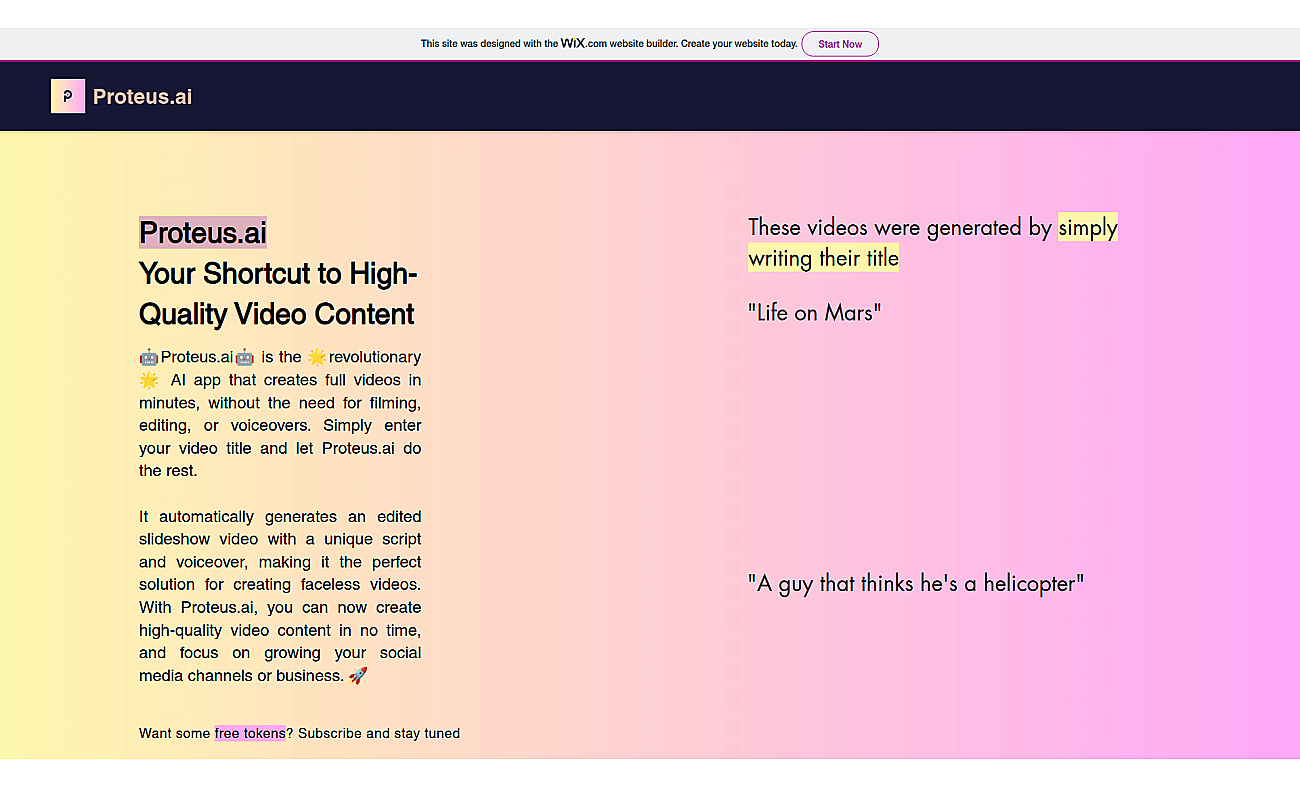Click the "Subscribe and stay tuned" text
This screenshot has width=1300, height=788.
point(379,733)
